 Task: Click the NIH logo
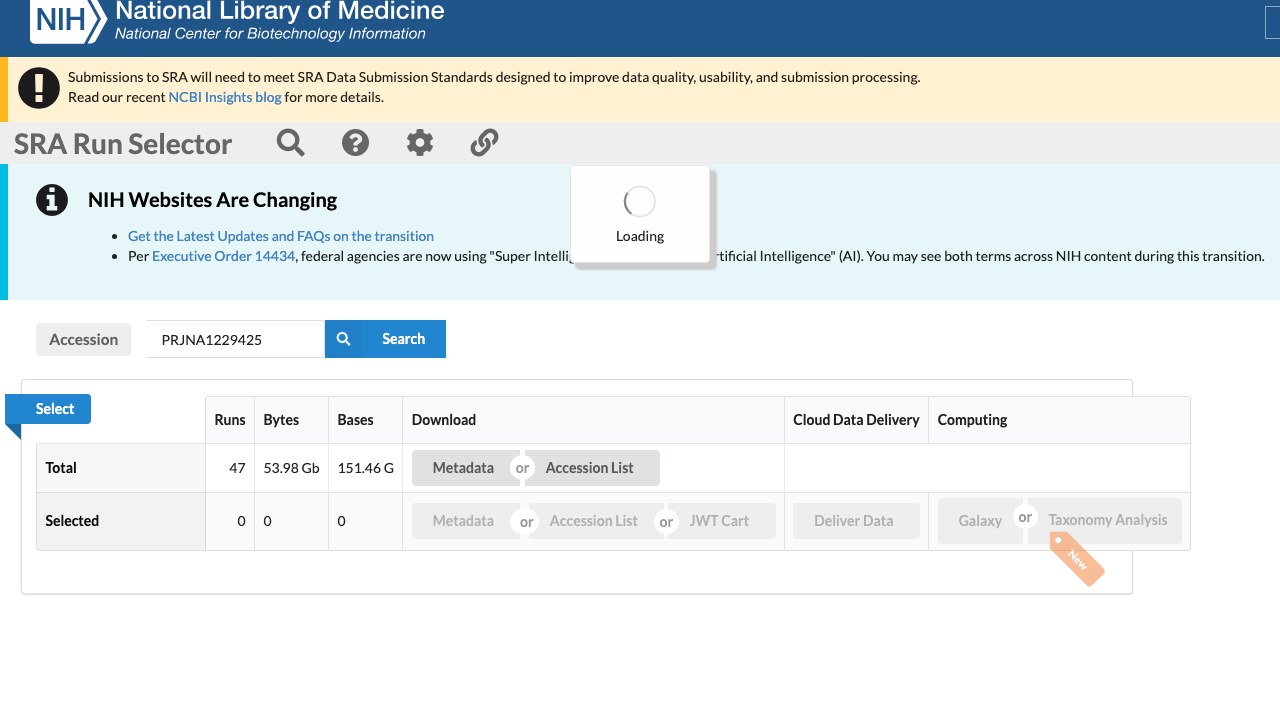tap(67, 20)
